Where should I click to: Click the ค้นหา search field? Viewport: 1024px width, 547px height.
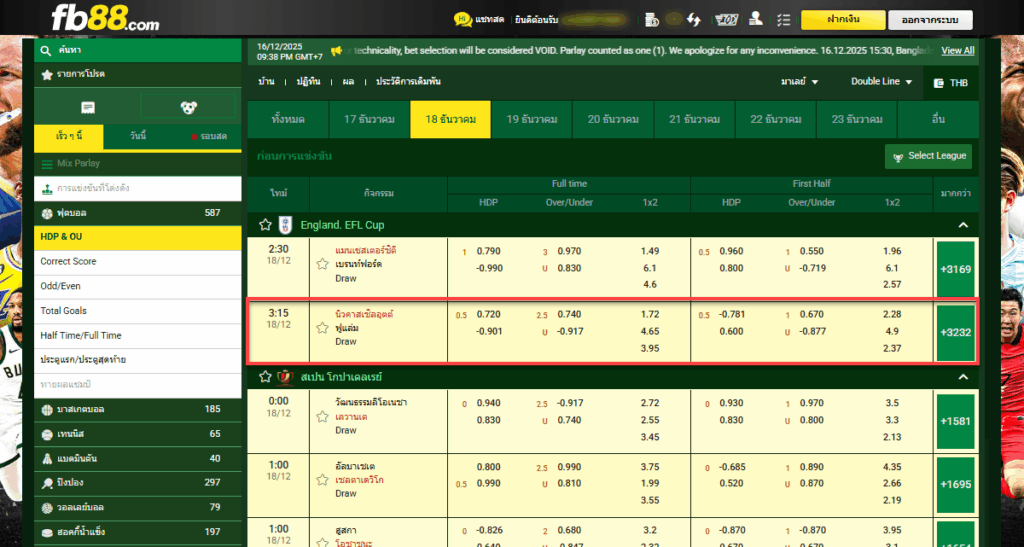(138, 50)
